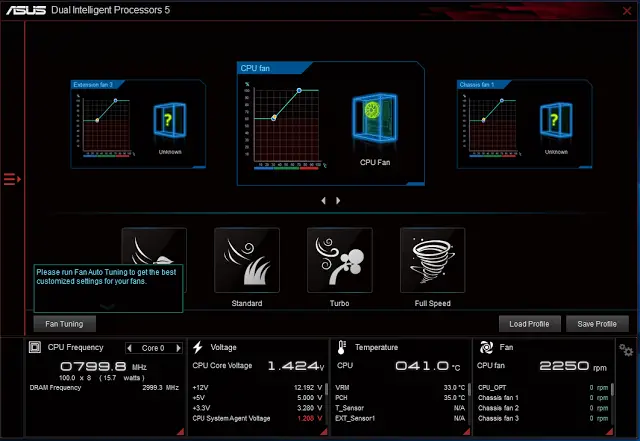This screenshot has height=441, width=640.
Task: Click the Chassis fan 2 rpm row
Action: point(543,408)
